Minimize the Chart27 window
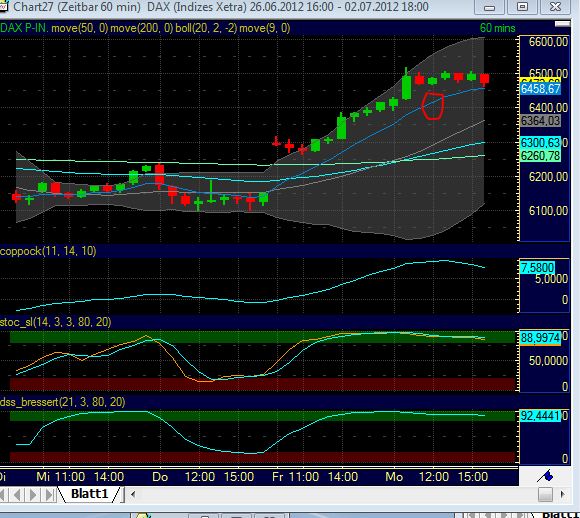 (x=489, y=7)
